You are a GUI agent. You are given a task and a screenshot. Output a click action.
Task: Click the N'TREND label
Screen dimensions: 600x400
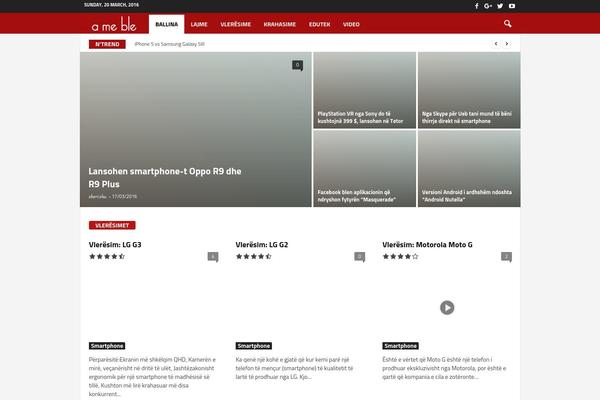pos(107,44)
